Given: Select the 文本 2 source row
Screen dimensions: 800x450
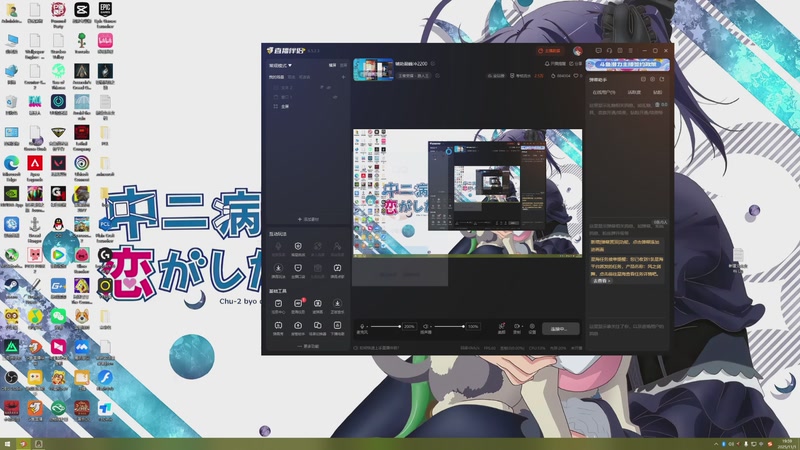Looking at the screenshot, I should pos(308,88).
